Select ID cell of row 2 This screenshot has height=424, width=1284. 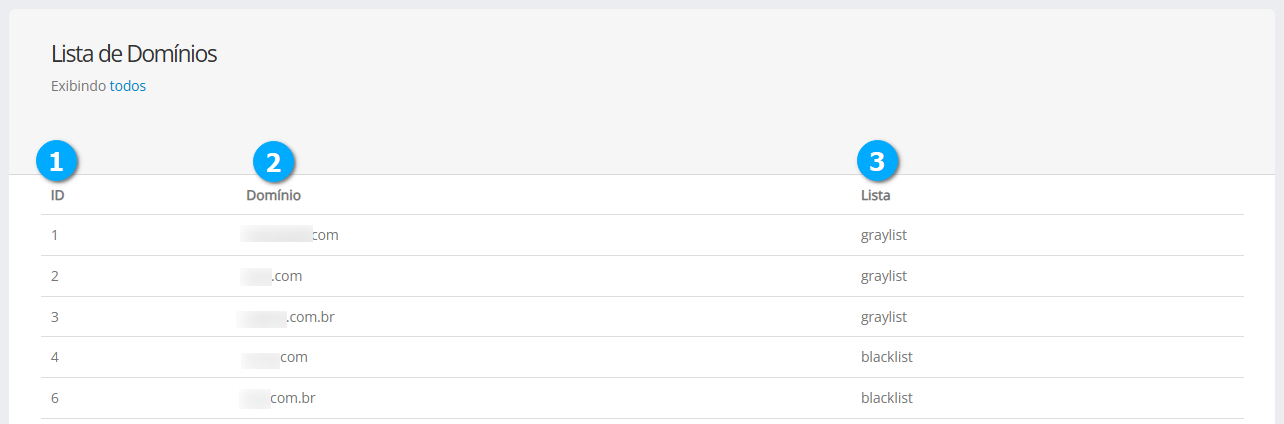[x=55, y=276]
